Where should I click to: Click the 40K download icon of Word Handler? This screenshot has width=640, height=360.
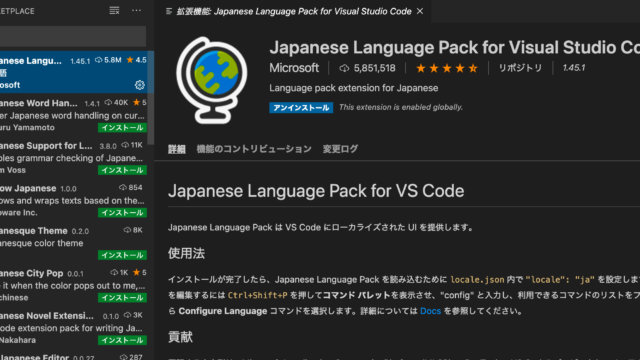pos(108,102)
